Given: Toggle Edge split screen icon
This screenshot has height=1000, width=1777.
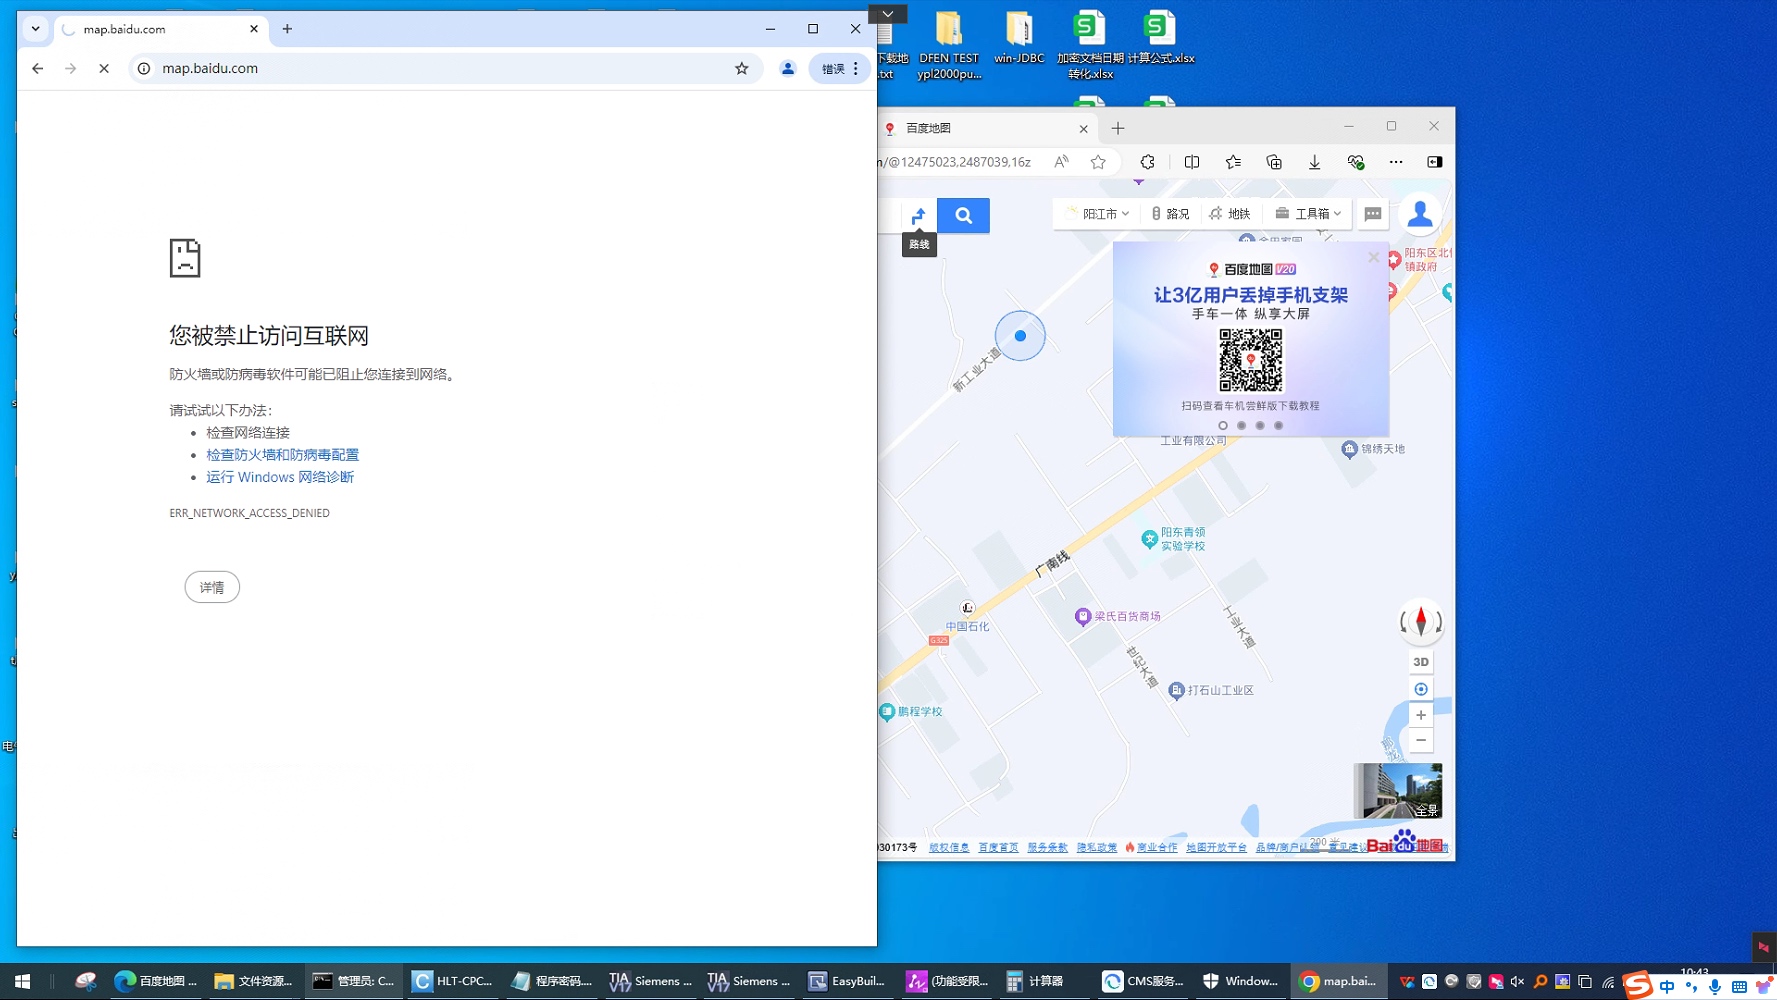Looking at the screenshot, I should point(1192,162).
